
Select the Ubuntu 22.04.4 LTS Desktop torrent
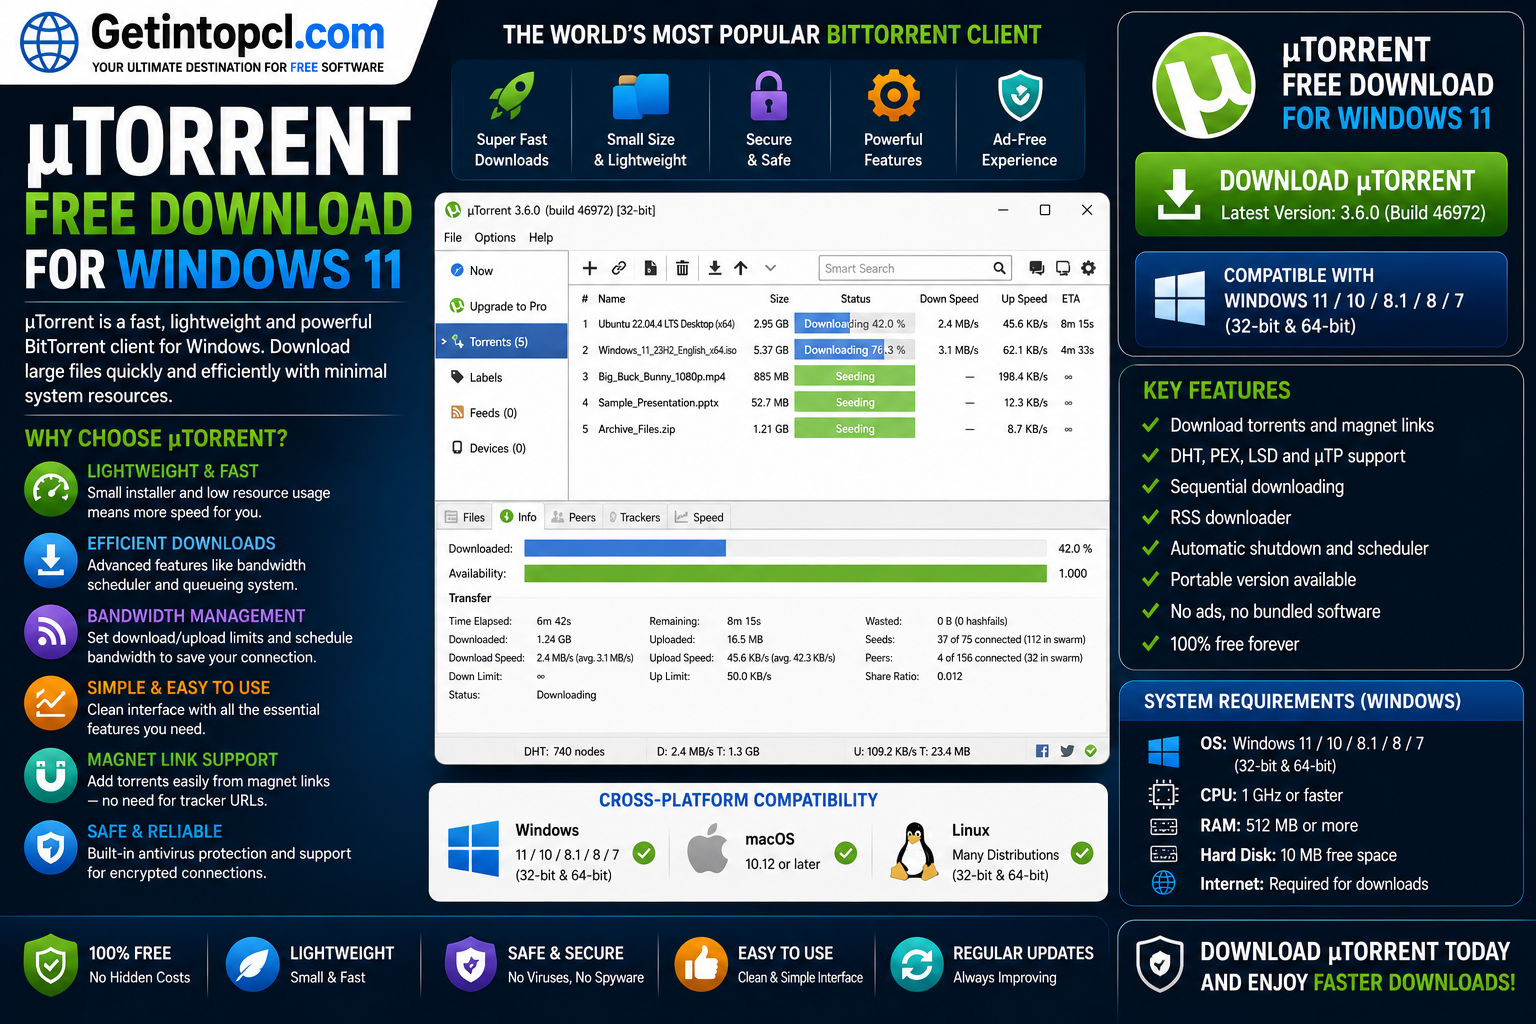click(838, 324)
